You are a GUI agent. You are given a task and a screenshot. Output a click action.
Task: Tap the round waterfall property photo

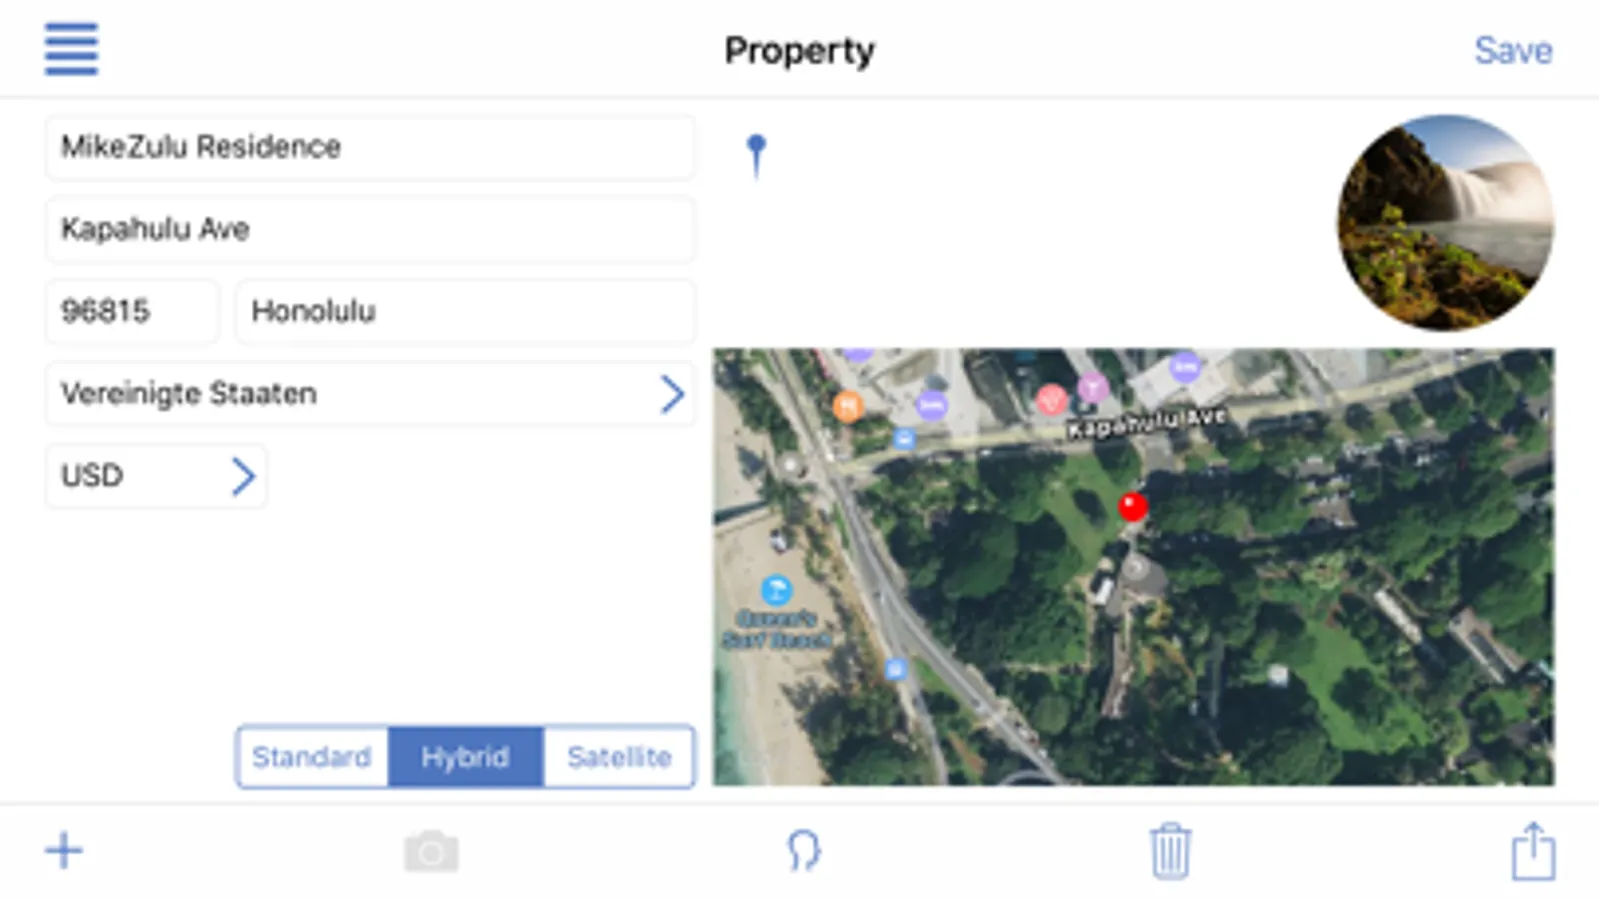1446,223
